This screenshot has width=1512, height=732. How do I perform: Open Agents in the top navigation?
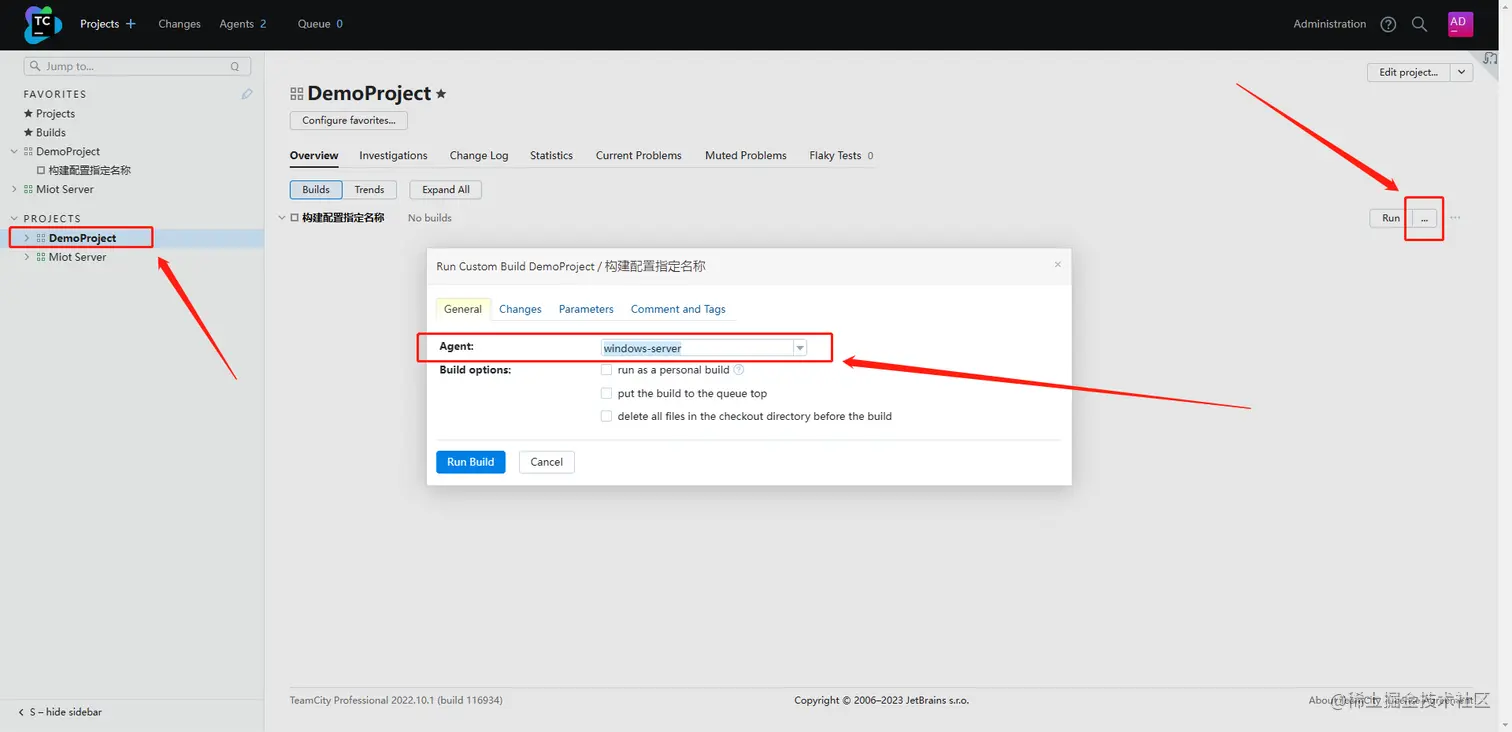243,24
